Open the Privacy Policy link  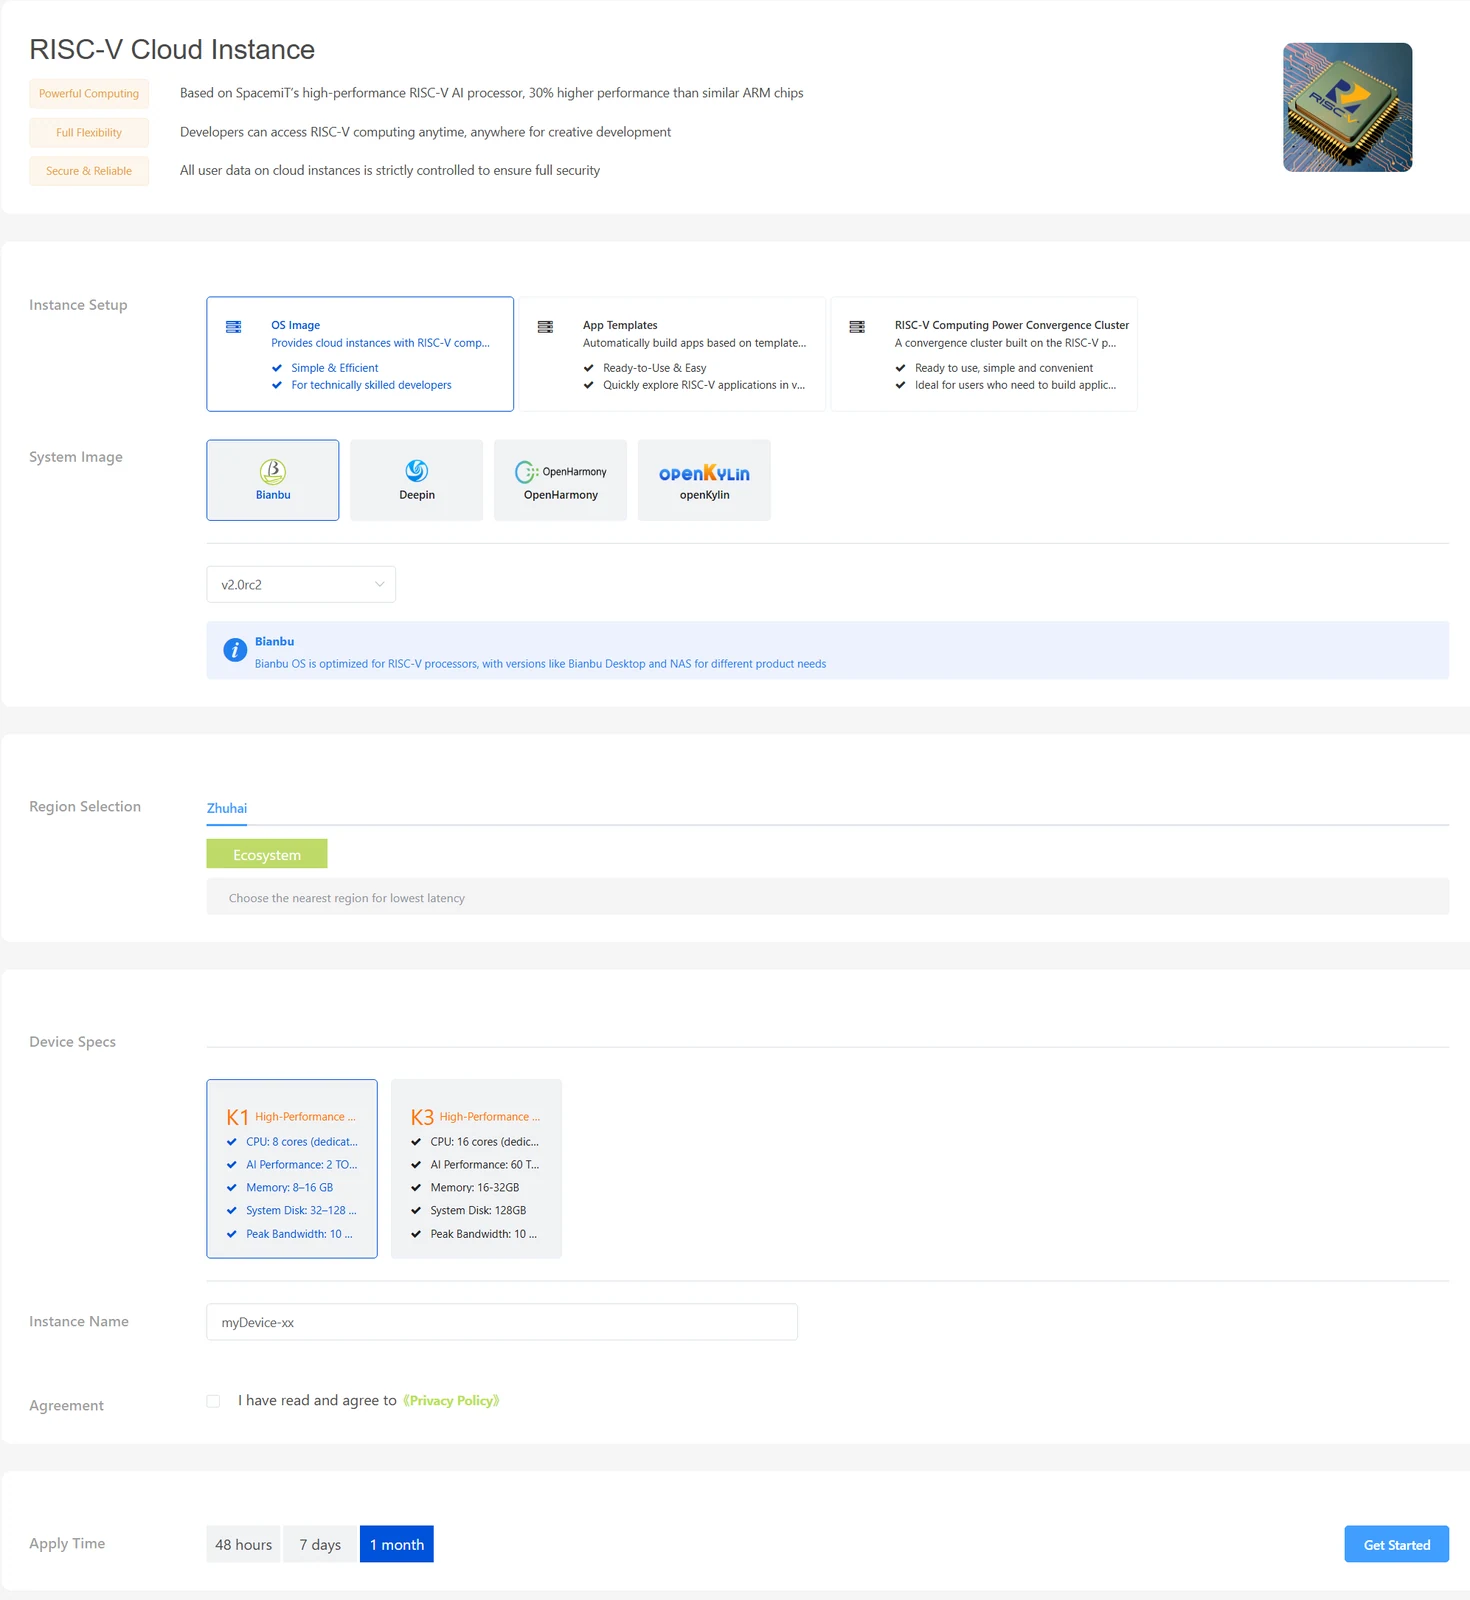click(x=451, y=1400)
